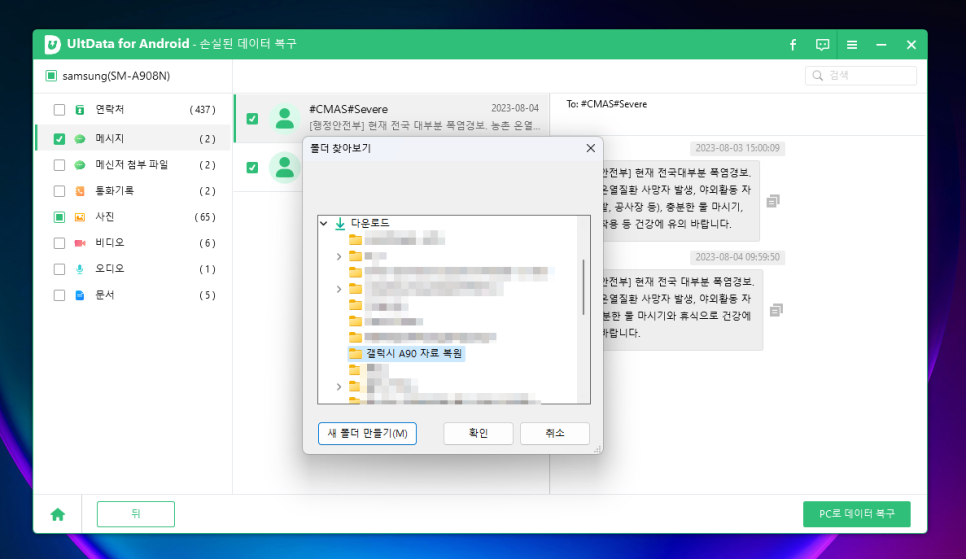Click the 검색 search field
This screenshot has width=966, height=559.
[861, 76]
